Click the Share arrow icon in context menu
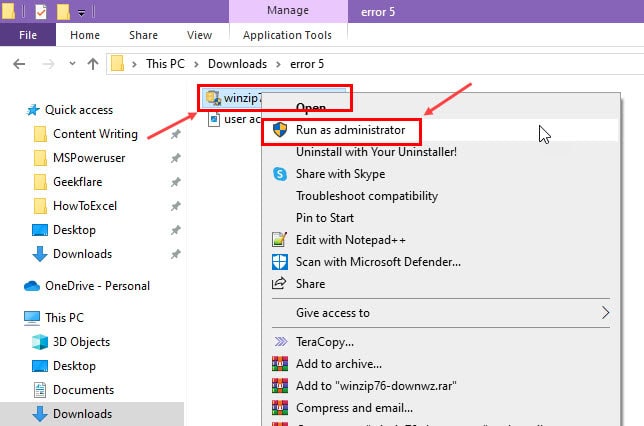The height and width of the screenshot is (426, 644). [279, 283]
